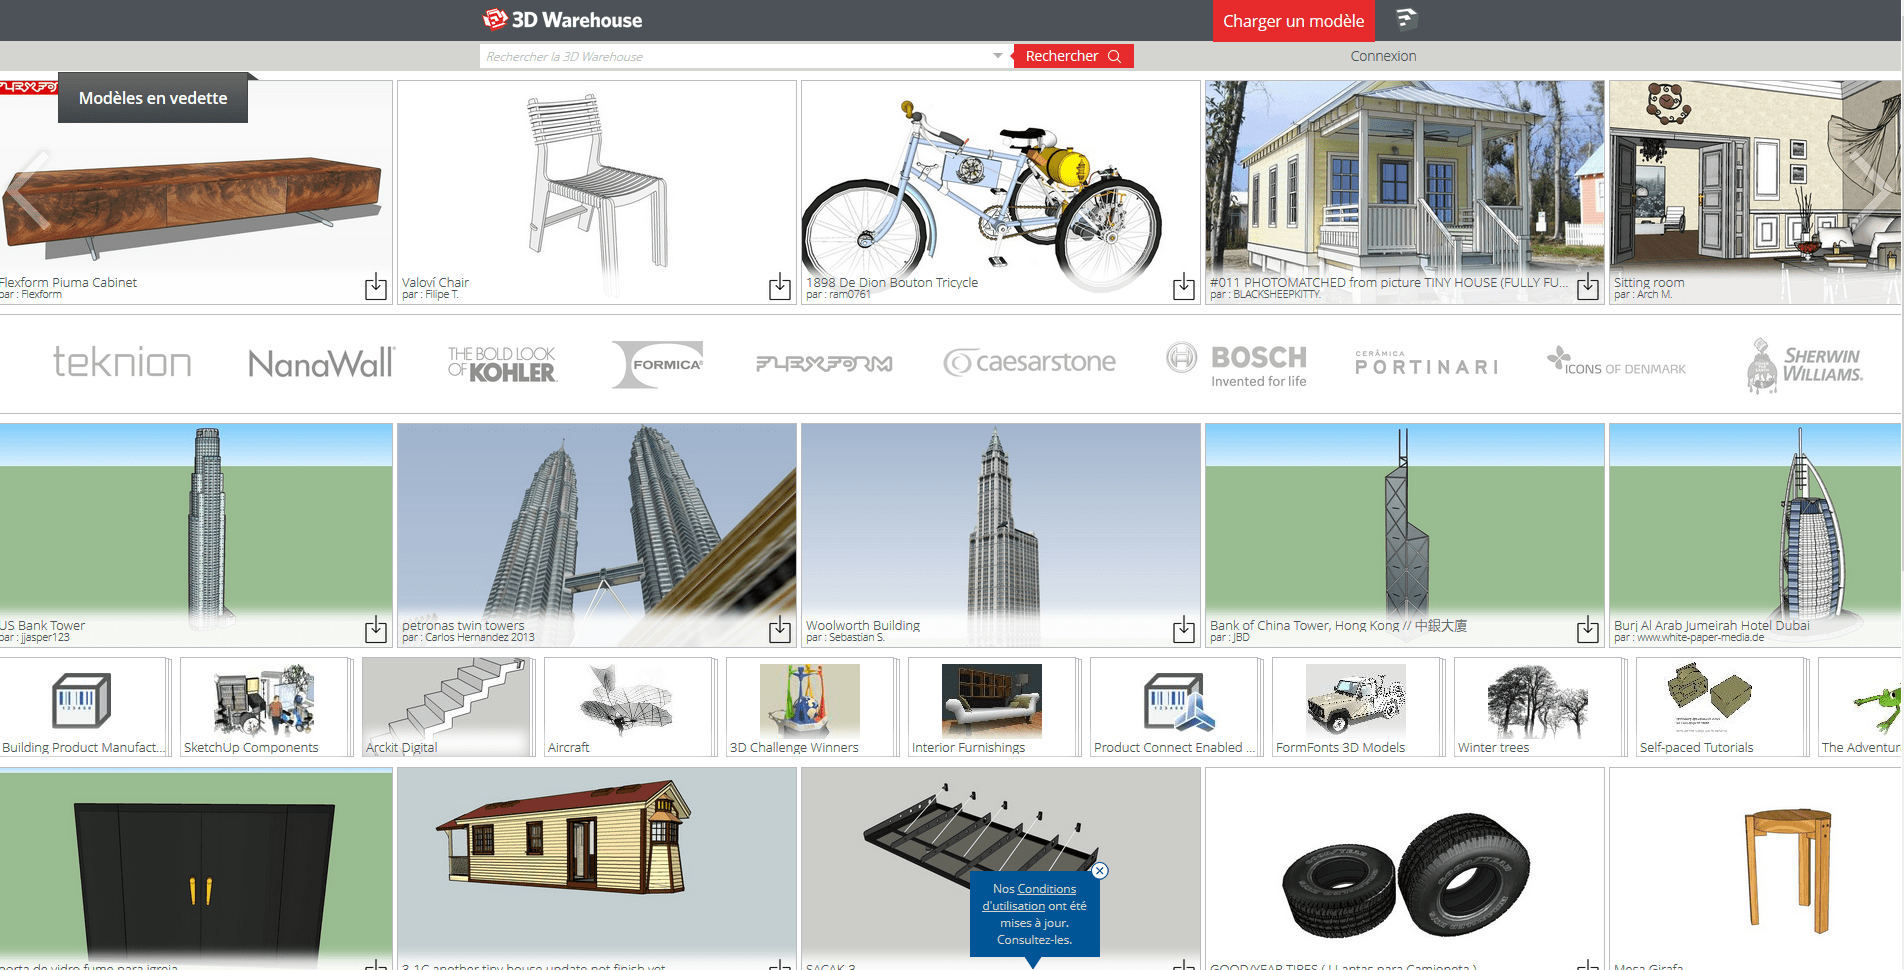The image size is (1904, 970).
Task: Select the Modèles en vedette header
Action: [152, 98]
